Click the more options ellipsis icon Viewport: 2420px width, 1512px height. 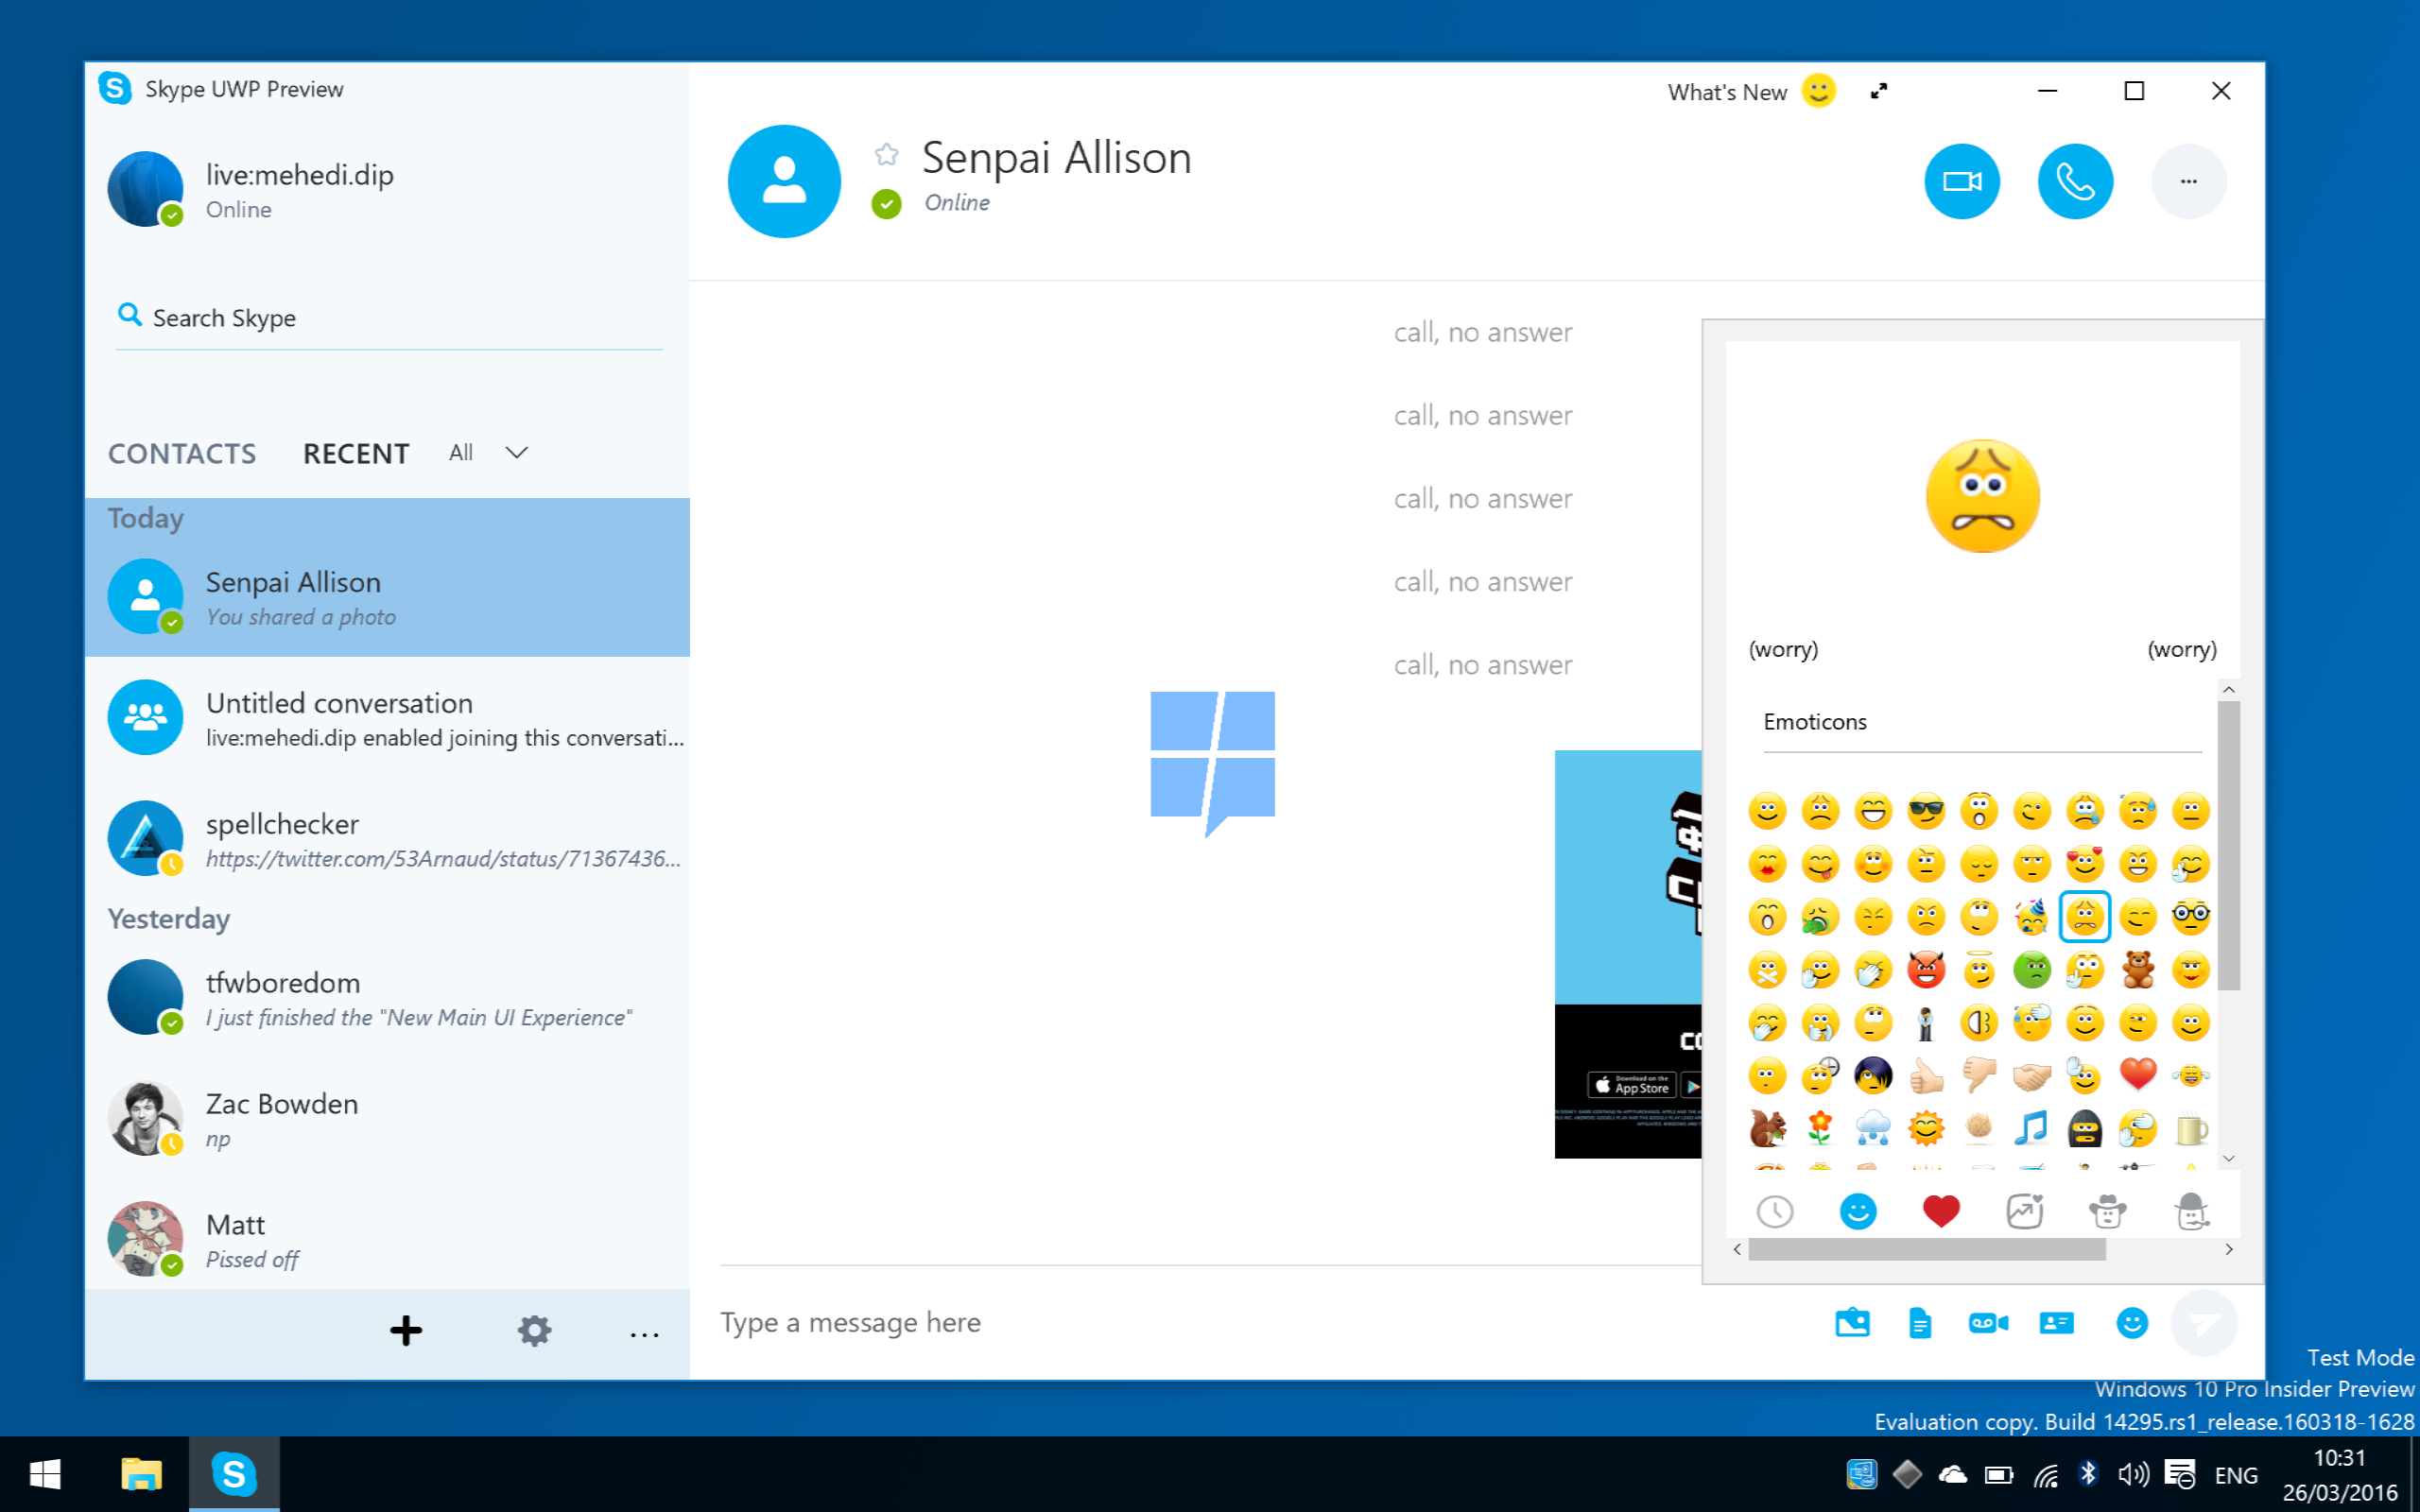click(x=2183, y=180)
